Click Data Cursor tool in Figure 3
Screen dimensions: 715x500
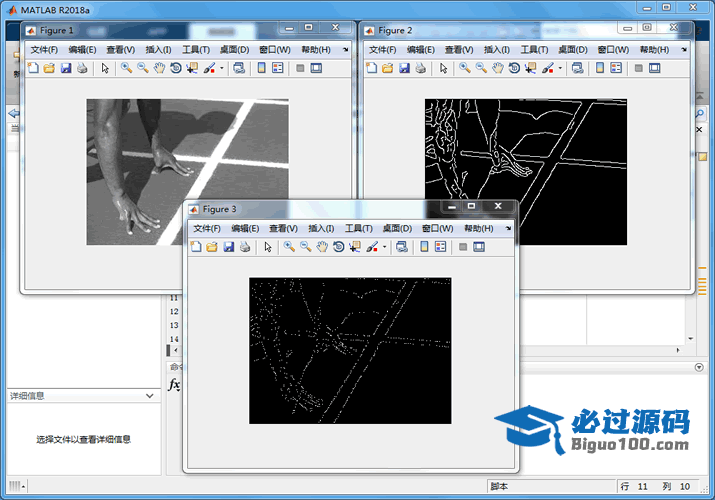coord(355,247)
